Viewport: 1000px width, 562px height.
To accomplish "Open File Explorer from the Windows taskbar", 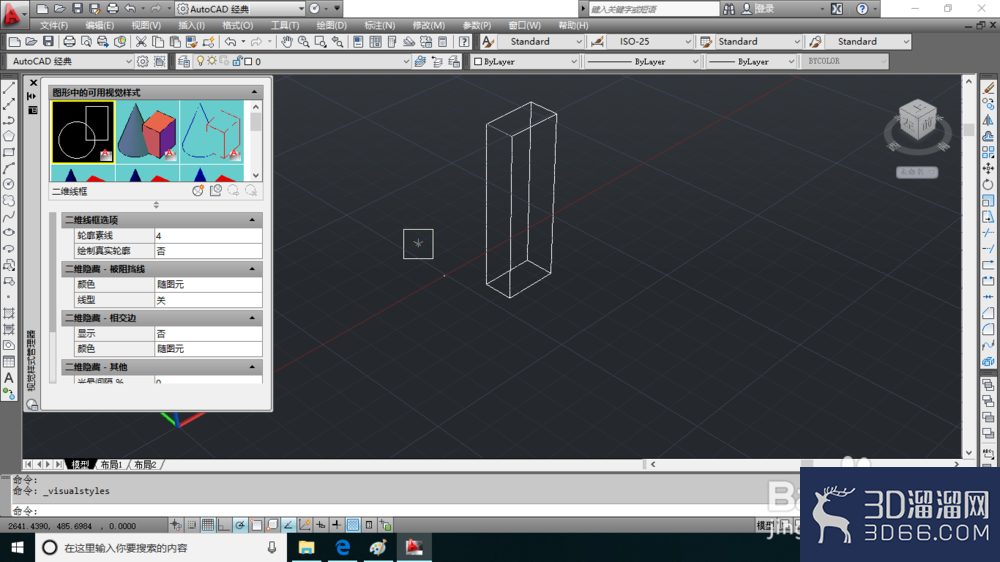I will coord(307,547).
